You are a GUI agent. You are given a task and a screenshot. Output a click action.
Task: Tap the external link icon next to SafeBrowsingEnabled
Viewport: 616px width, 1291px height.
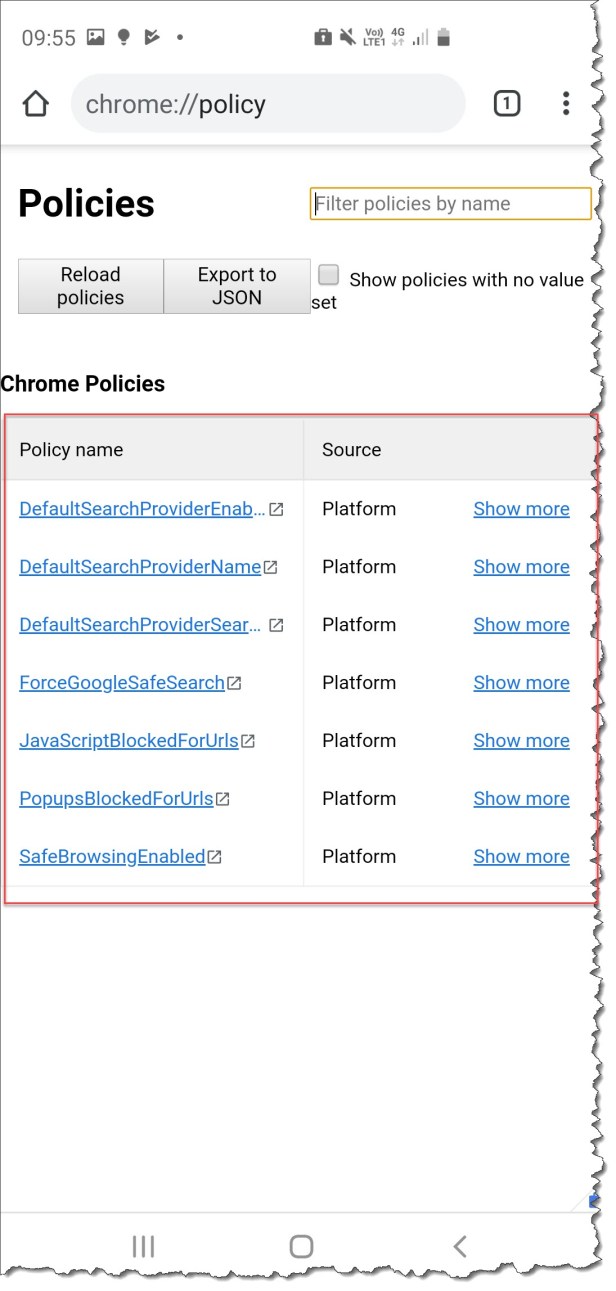(218, 856)
